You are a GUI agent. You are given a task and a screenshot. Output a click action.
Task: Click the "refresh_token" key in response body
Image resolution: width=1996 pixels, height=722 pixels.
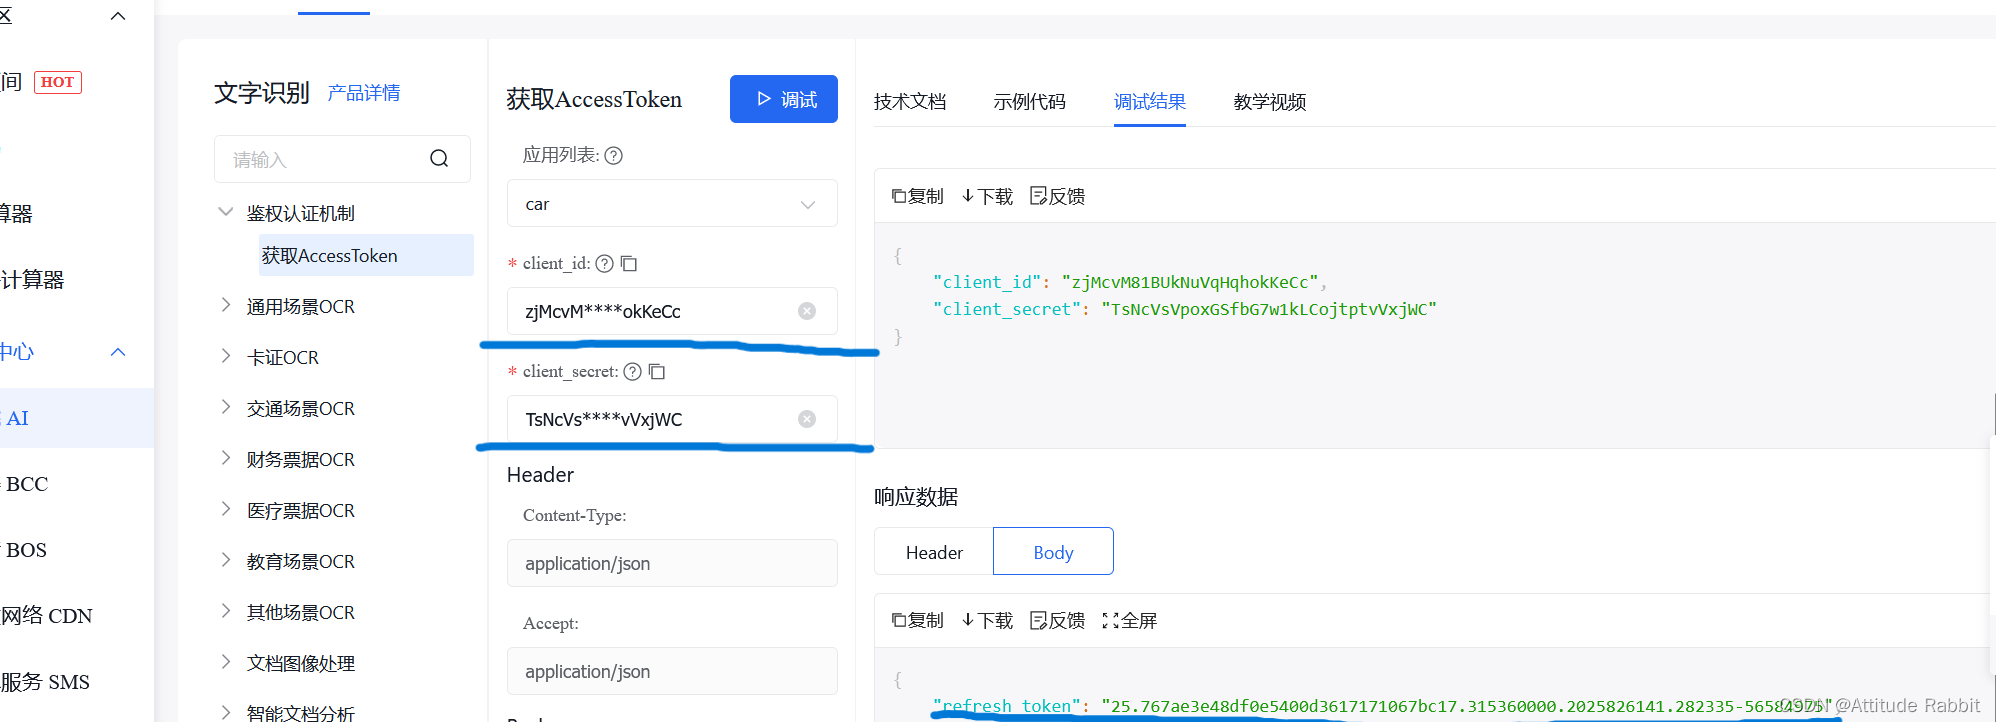[x=1006, y=706]
